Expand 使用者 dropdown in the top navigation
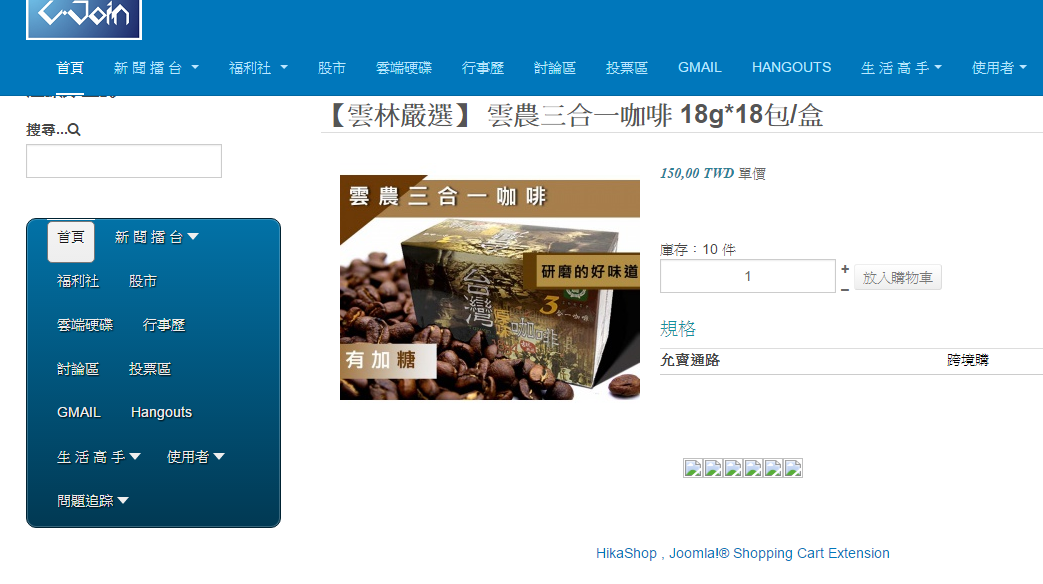 [999, 68]
